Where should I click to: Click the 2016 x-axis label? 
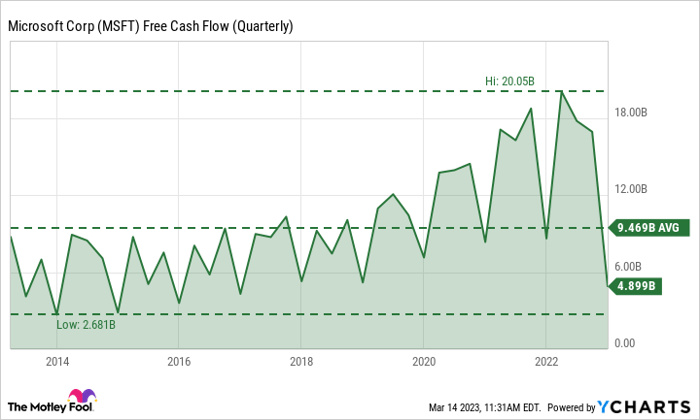(x=179, y=362)
